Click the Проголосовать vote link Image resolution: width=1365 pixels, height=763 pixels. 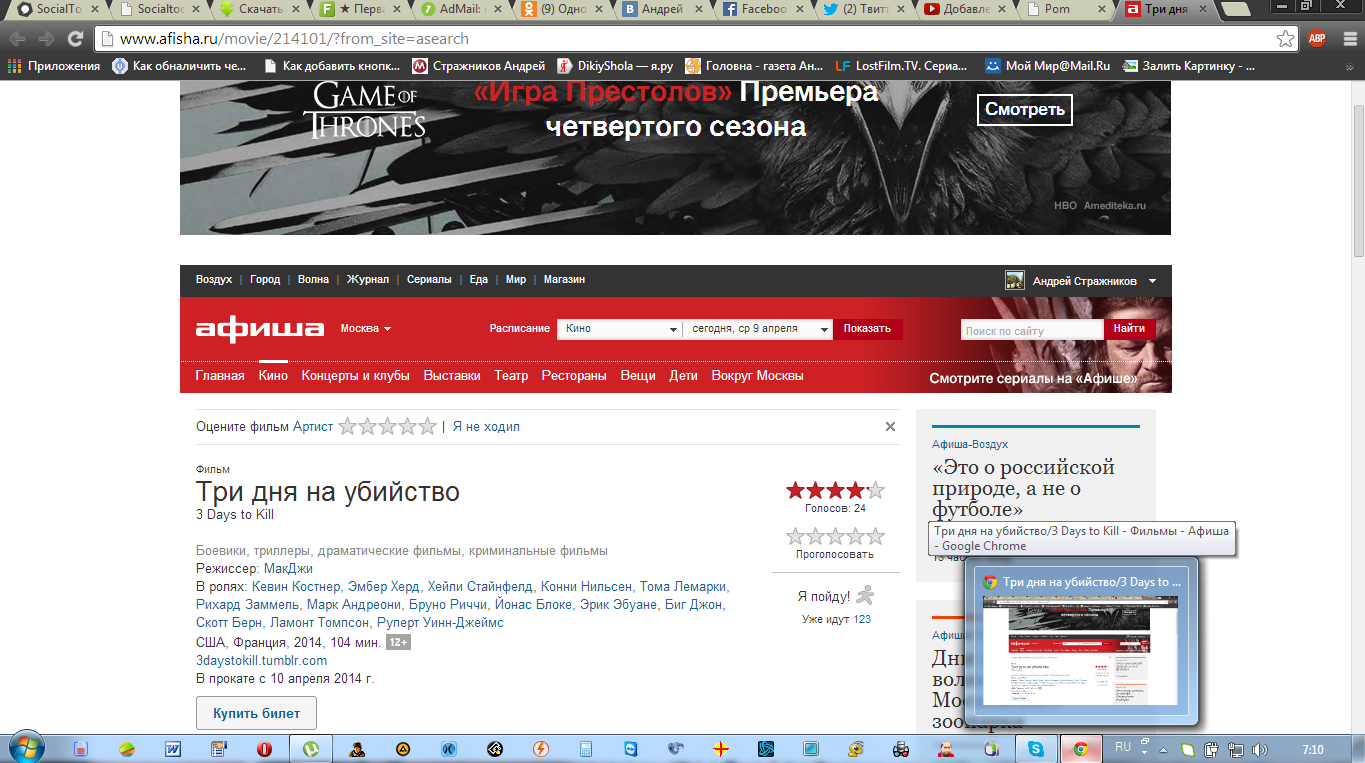[835, 554]
